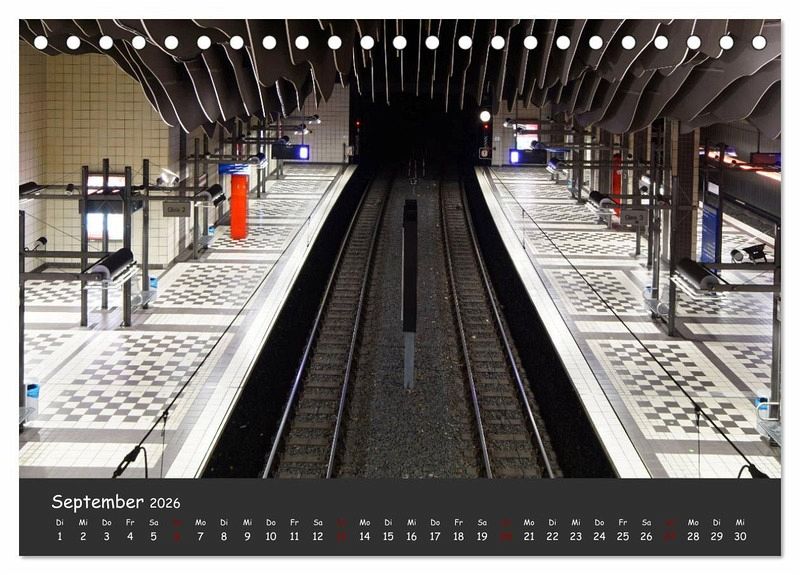This screenshot has height=575, width=800.
Task: Select day 17 in the calendar row
Action: 435,536
